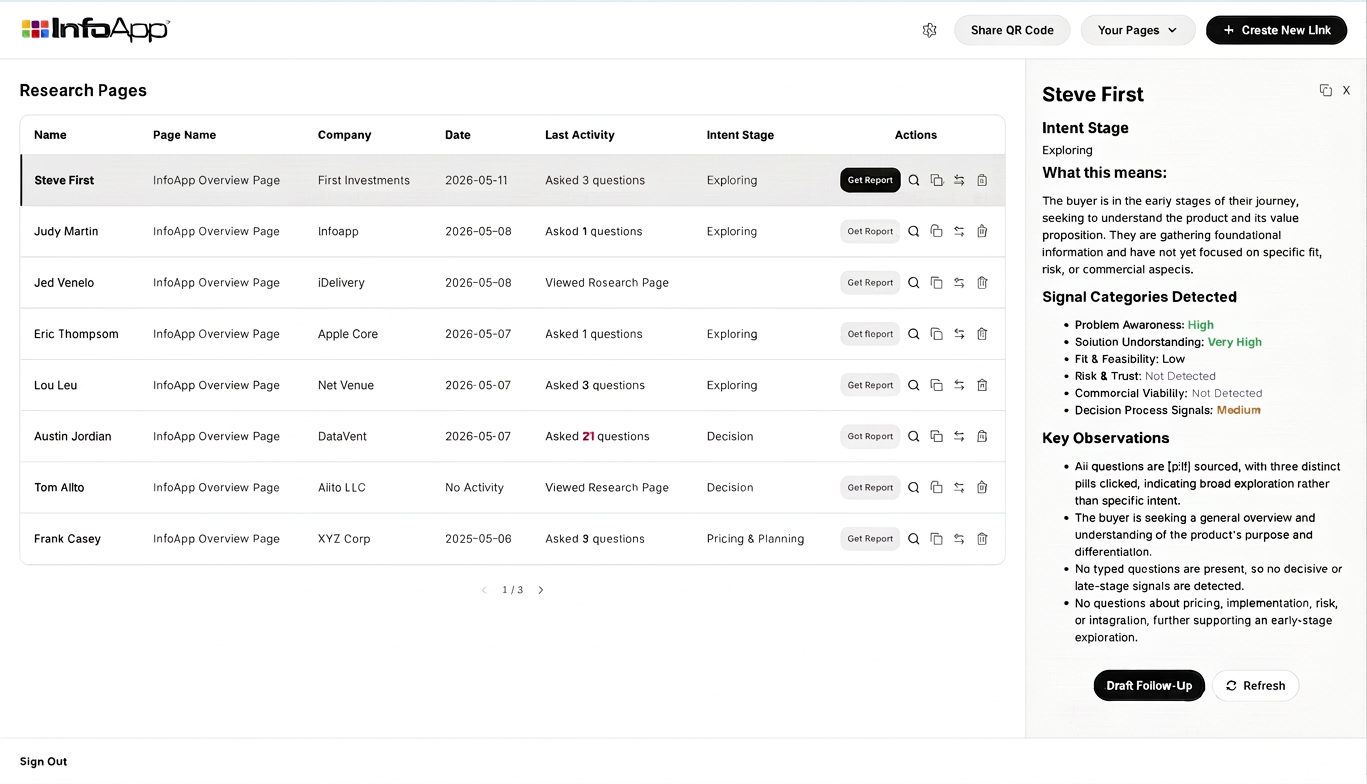Select the Frank Casey name cell
1367x784 pixels.
point(69,538)
